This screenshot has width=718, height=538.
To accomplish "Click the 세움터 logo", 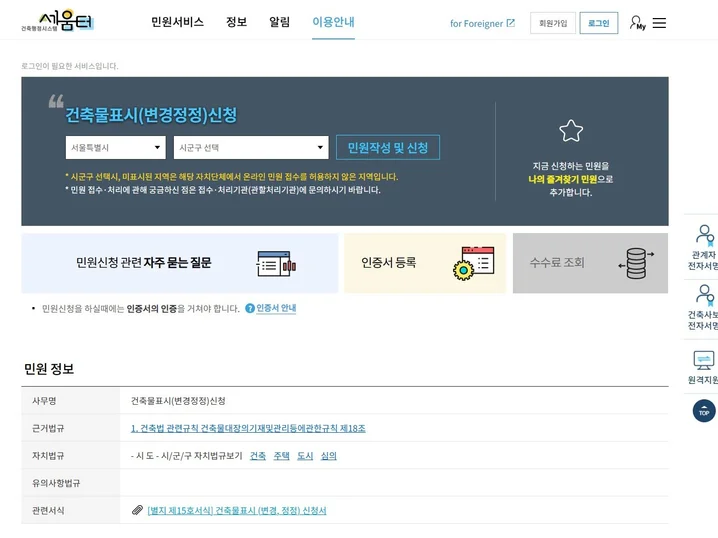I will click(x=62, y=21).
